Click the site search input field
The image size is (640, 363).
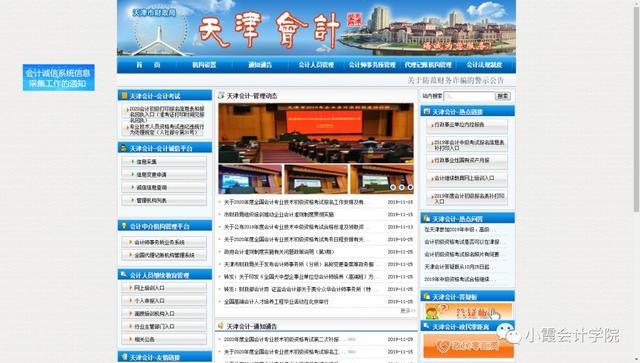point(469,96)
